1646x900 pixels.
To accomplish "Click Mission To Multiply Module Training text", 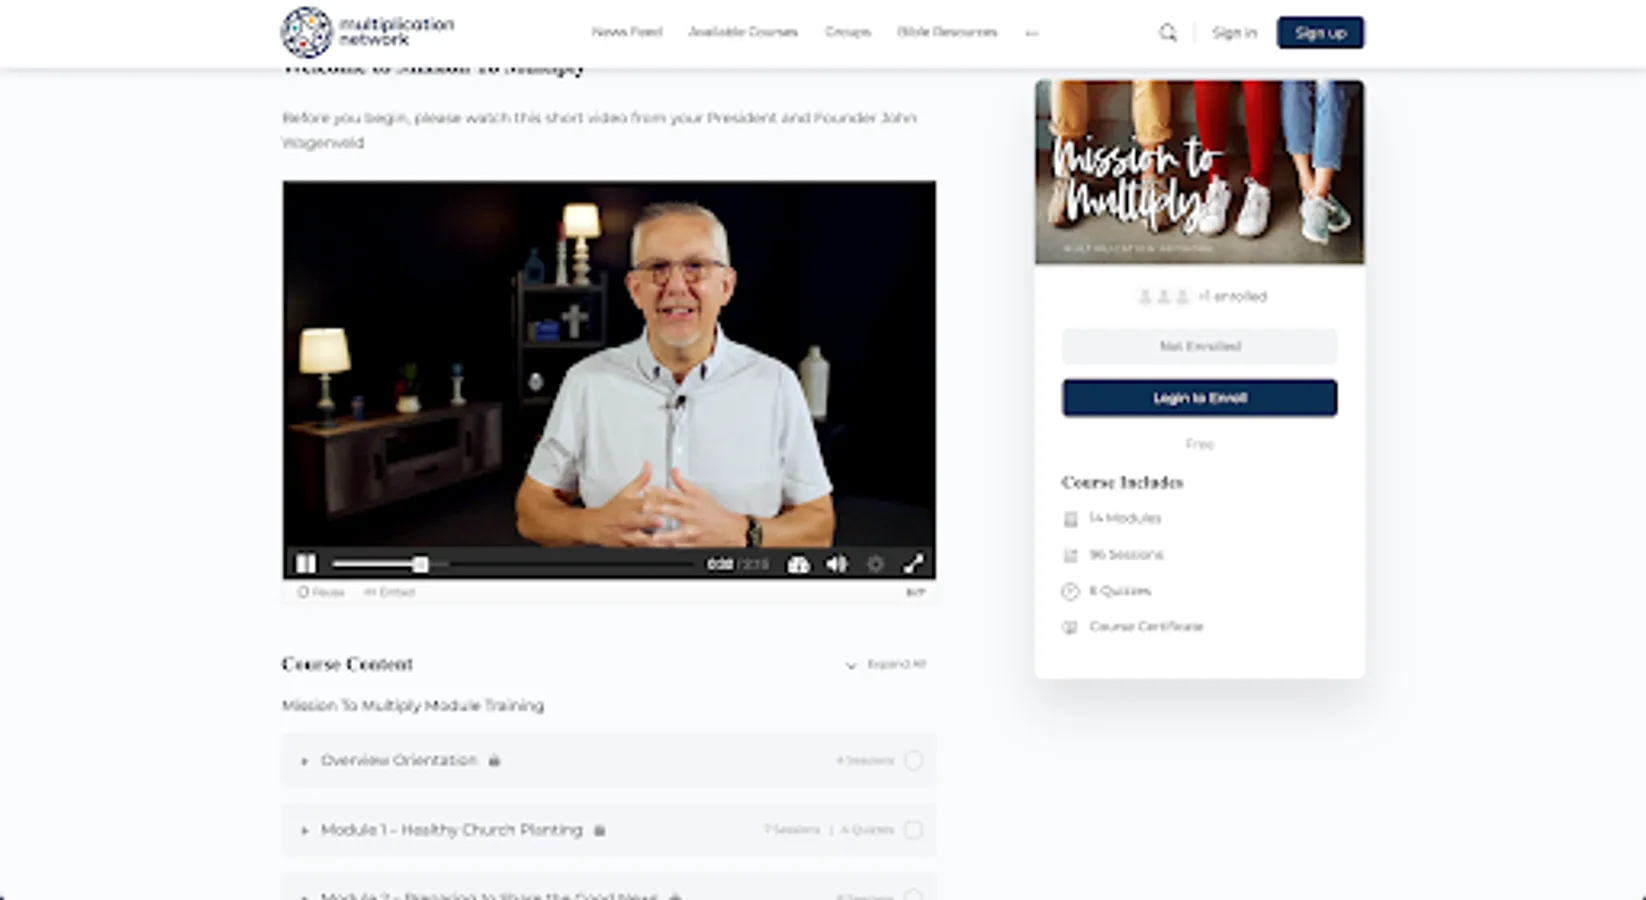I will 413,706.
